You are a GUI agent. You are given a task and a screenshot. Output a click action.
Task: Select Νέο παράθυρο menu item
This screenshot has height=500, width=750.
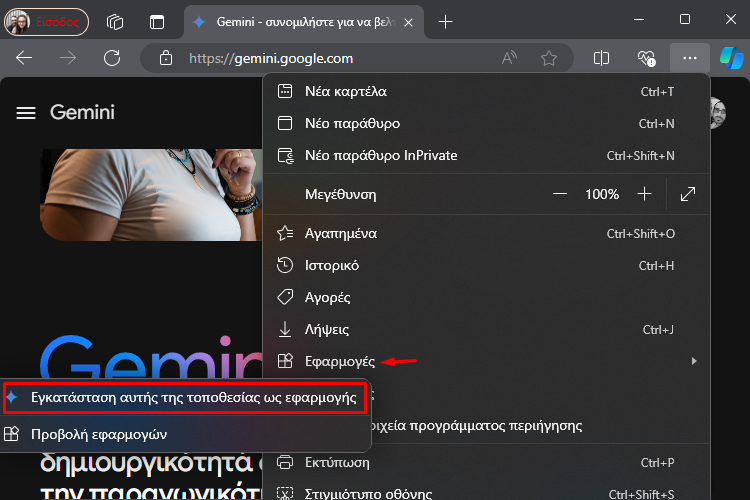click(486, 123)
